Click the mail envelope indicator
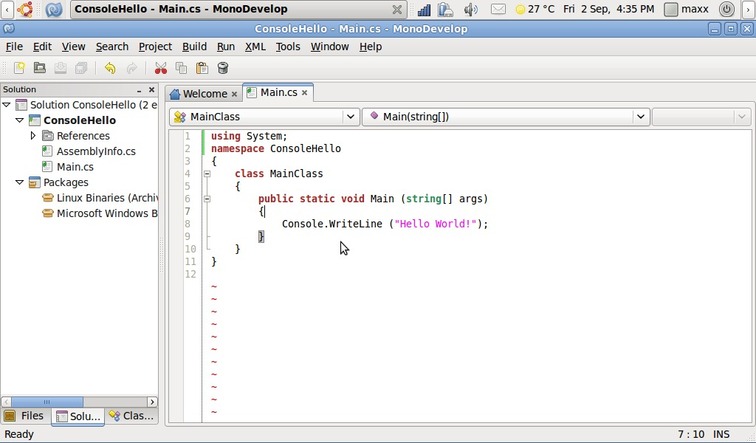Viewport: 756px width, 443px height. pos(498,9)
